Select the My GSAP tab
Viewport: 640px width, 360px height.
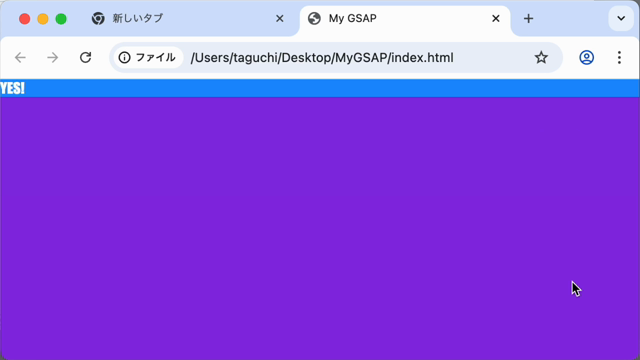pos(405,19)
